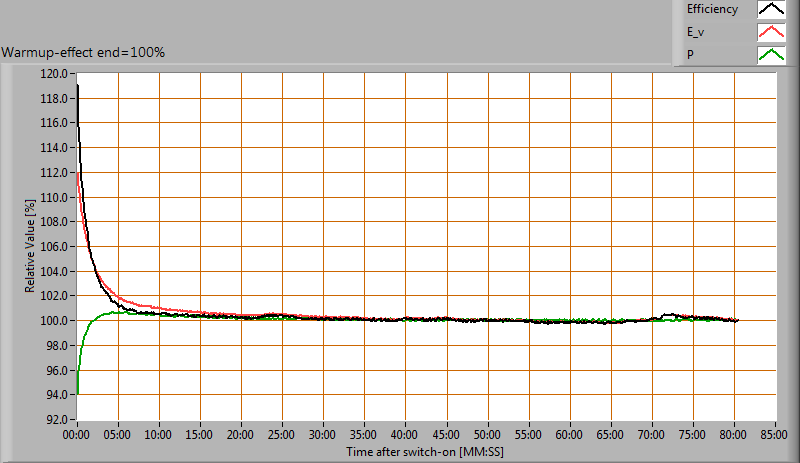Screen dimensions: 800x463
Task: Click the black Efficiency plot icon in legend
Action: [770, 10]
